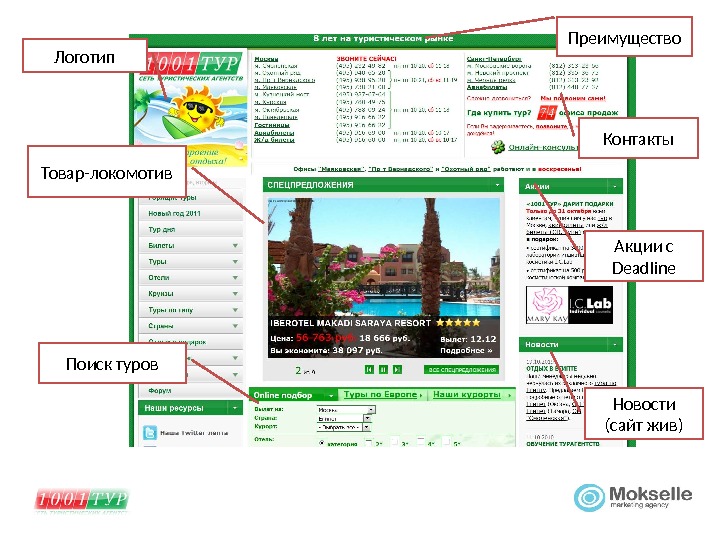
Task: Check the 5* hotel checkbox
Action: 446,442
